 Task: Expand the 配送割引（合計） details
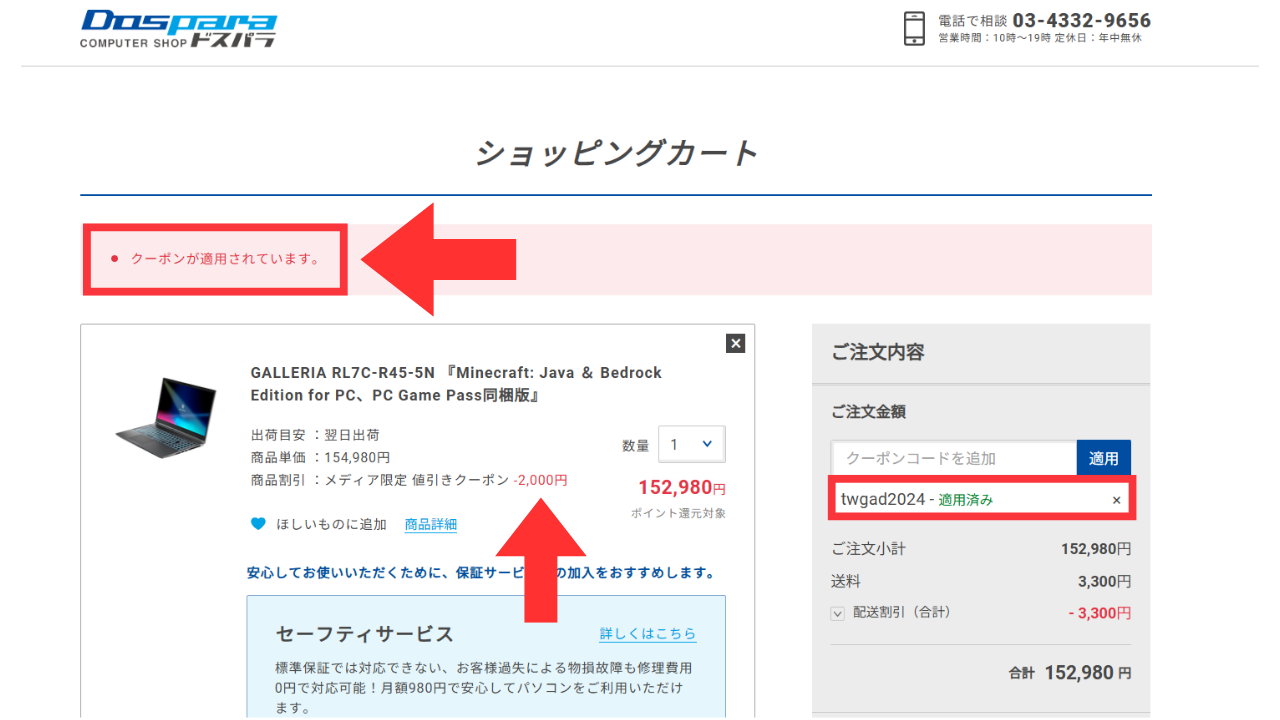[838, 613]
